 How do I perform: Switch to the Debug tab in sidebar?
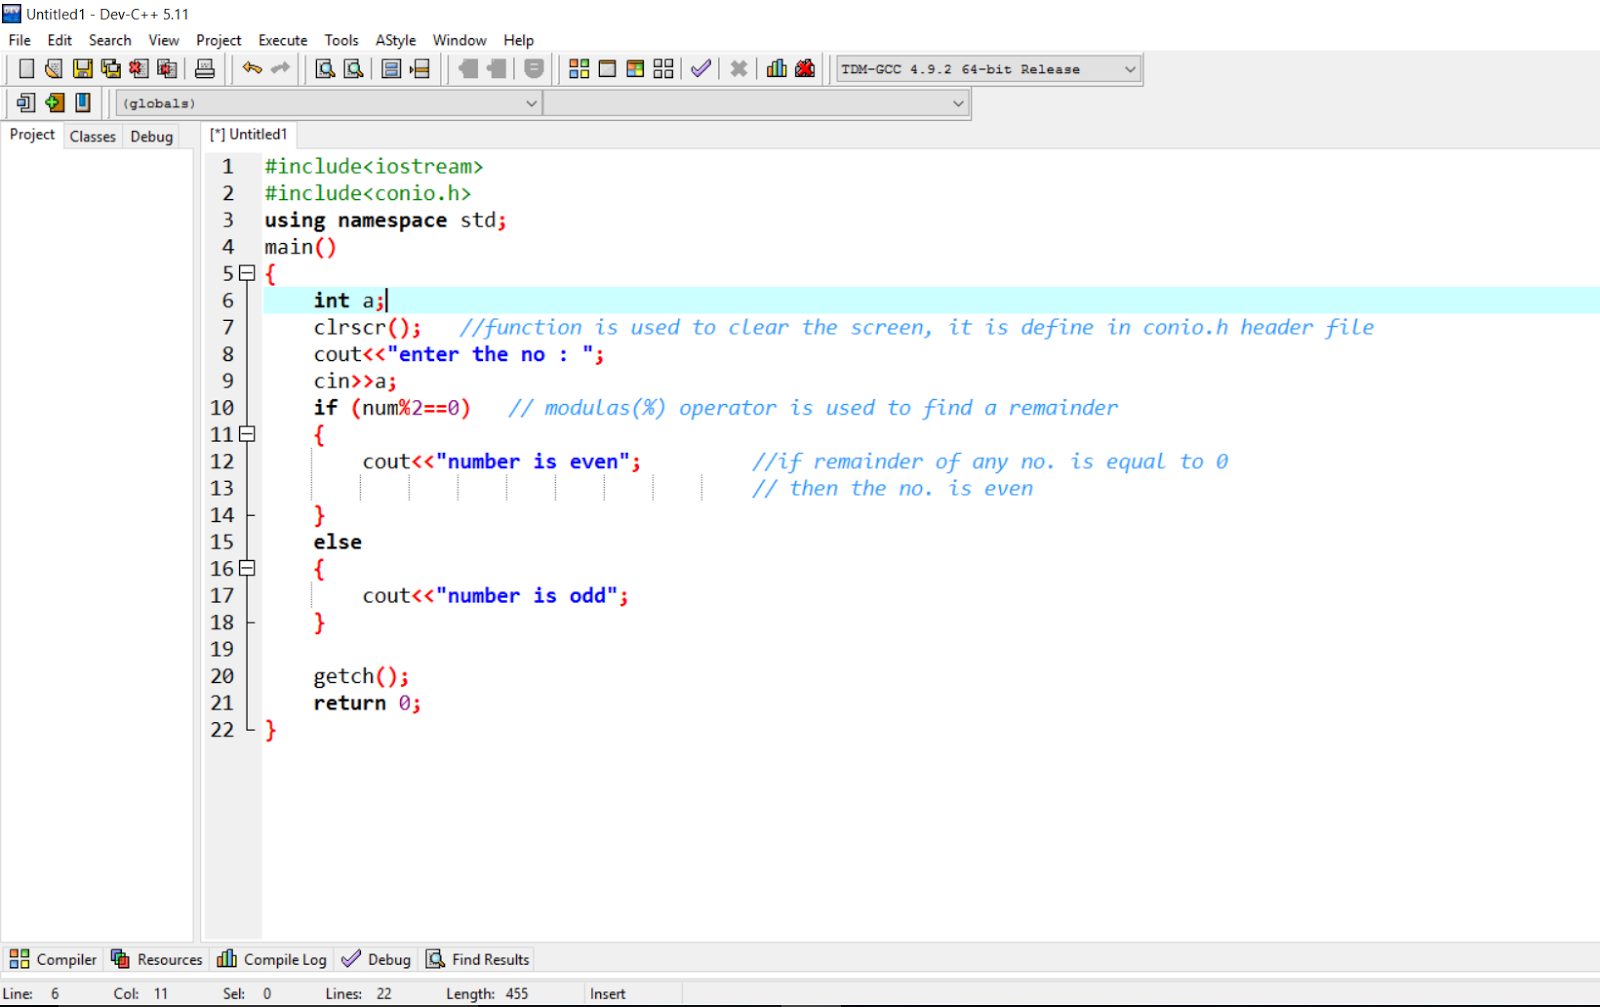pos(150,136)
